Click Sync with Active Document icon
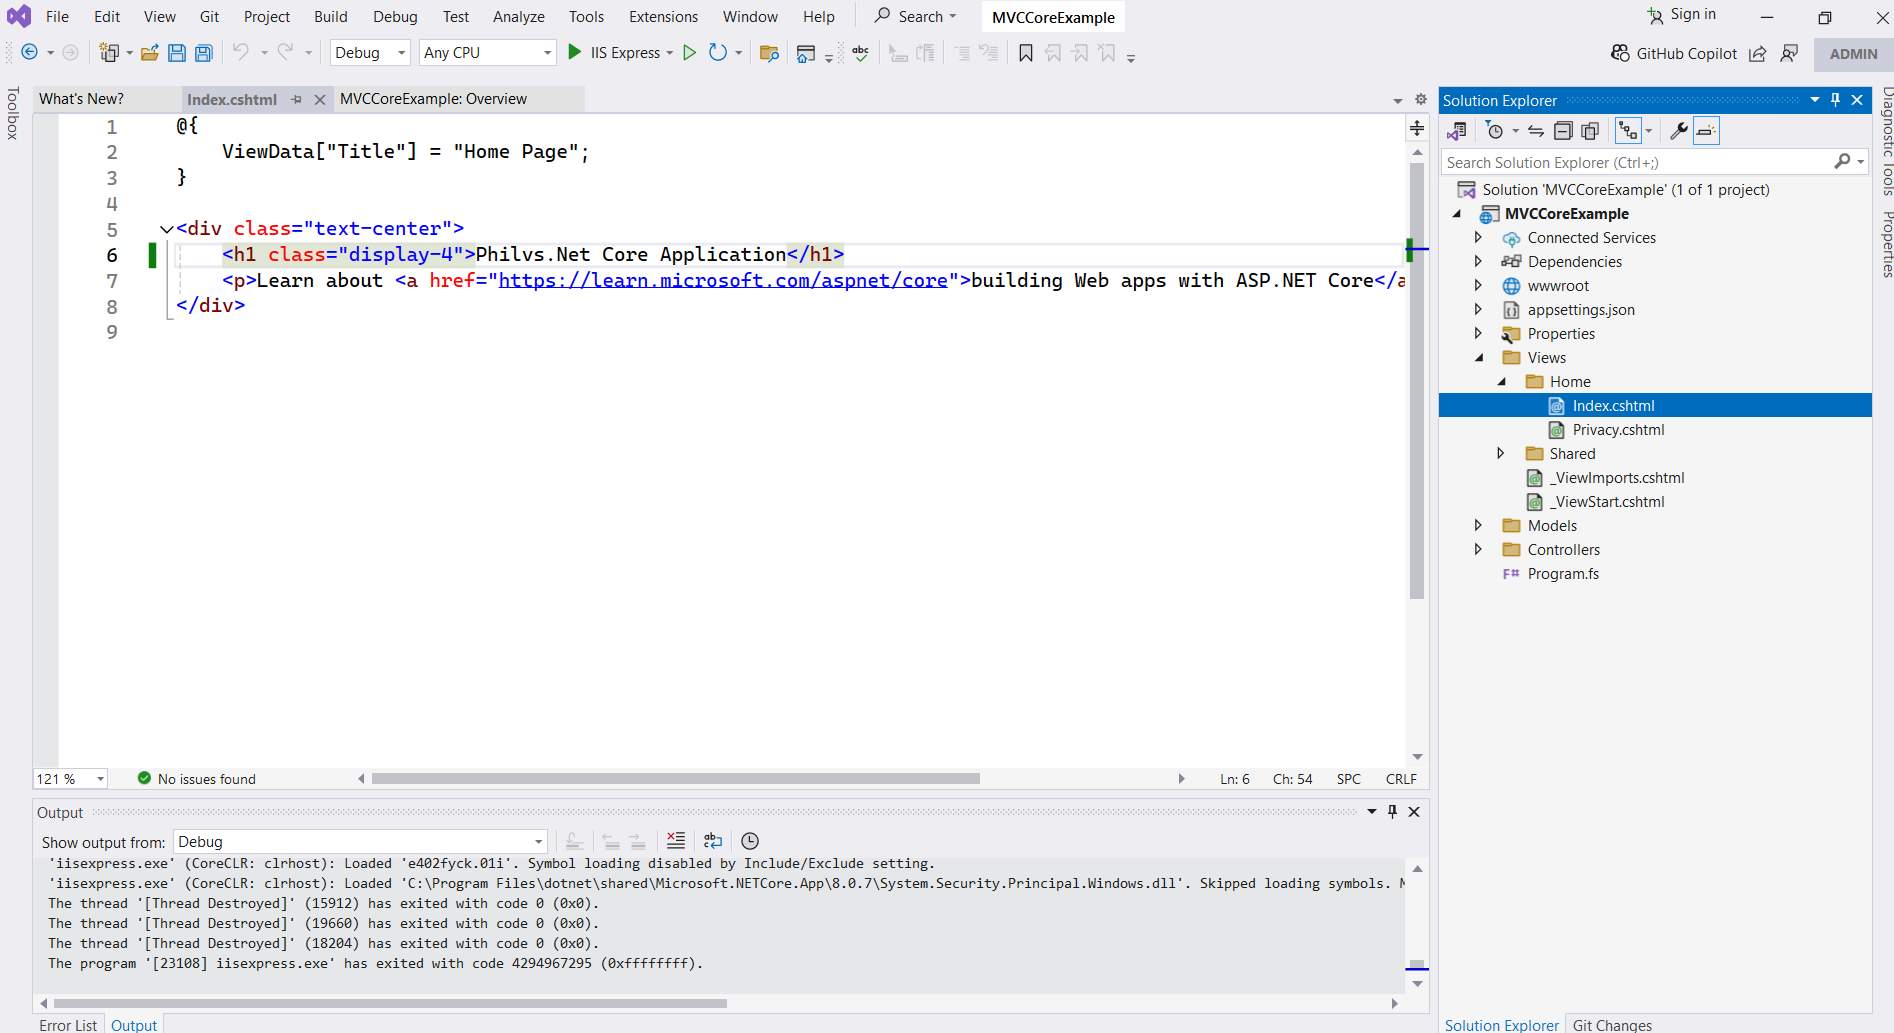The height and width of the screenshot is (1033, 1894). (x=1536, y=131)
